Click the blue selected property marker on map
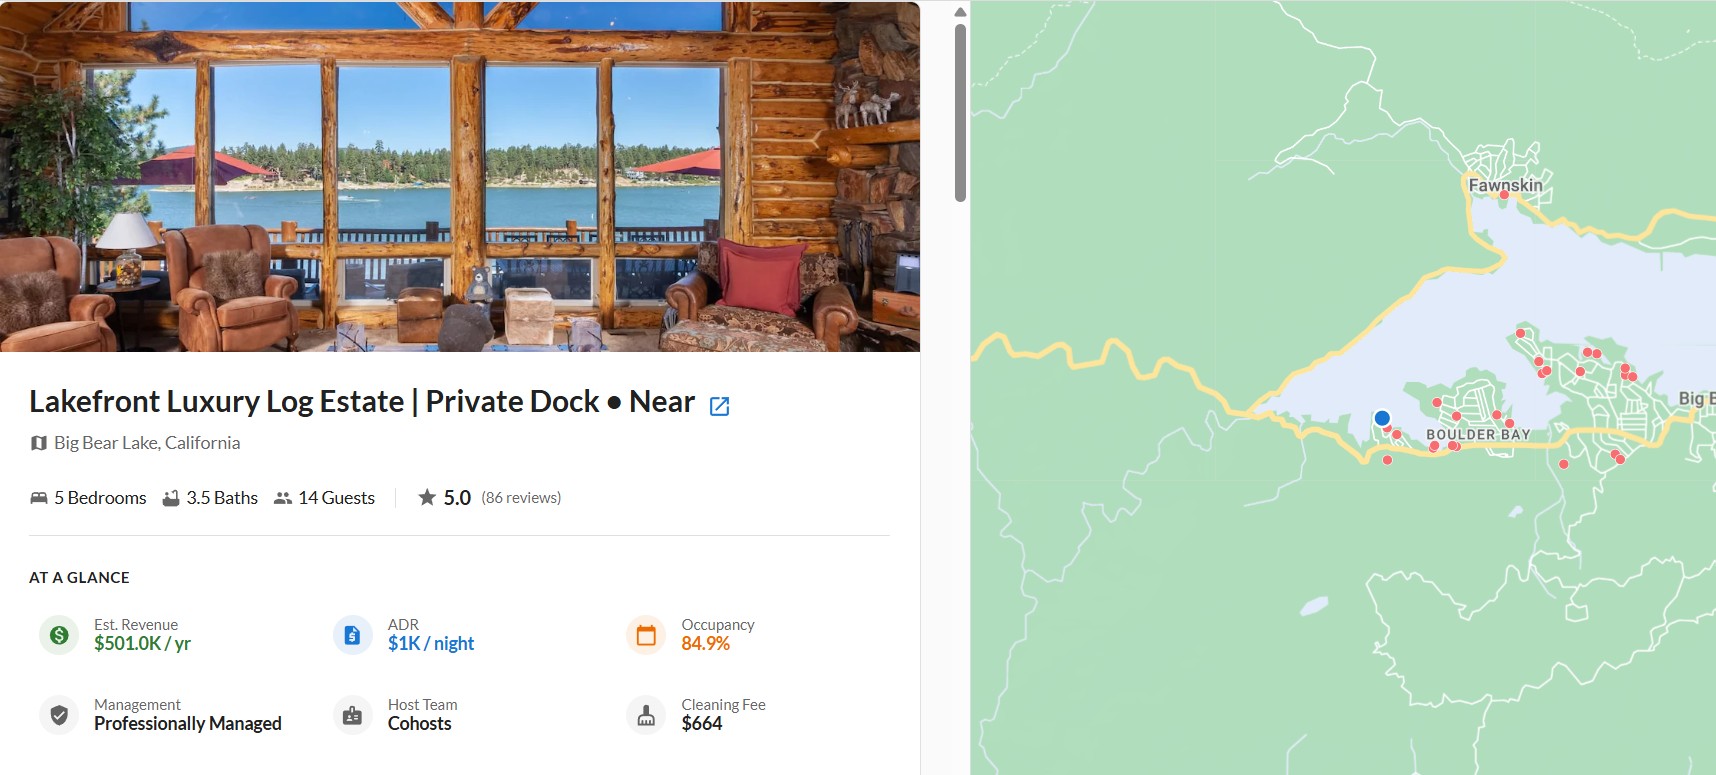1716x775 pixels. (x=1382, y=418)
